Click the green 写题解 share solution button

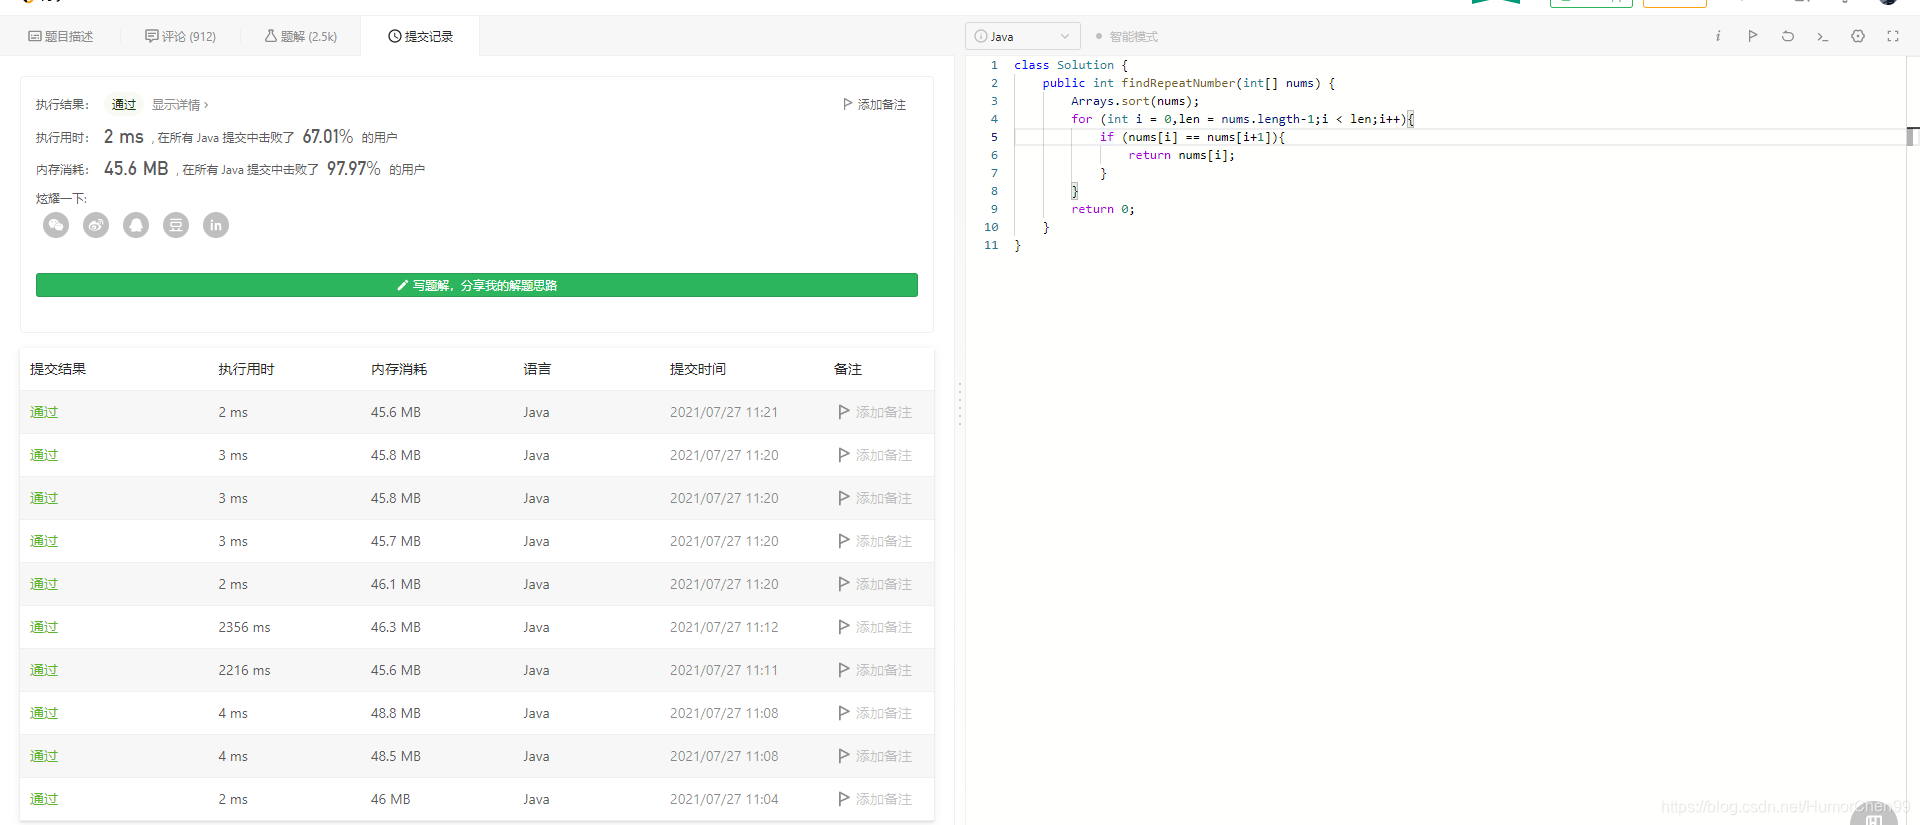coord(477,285)
